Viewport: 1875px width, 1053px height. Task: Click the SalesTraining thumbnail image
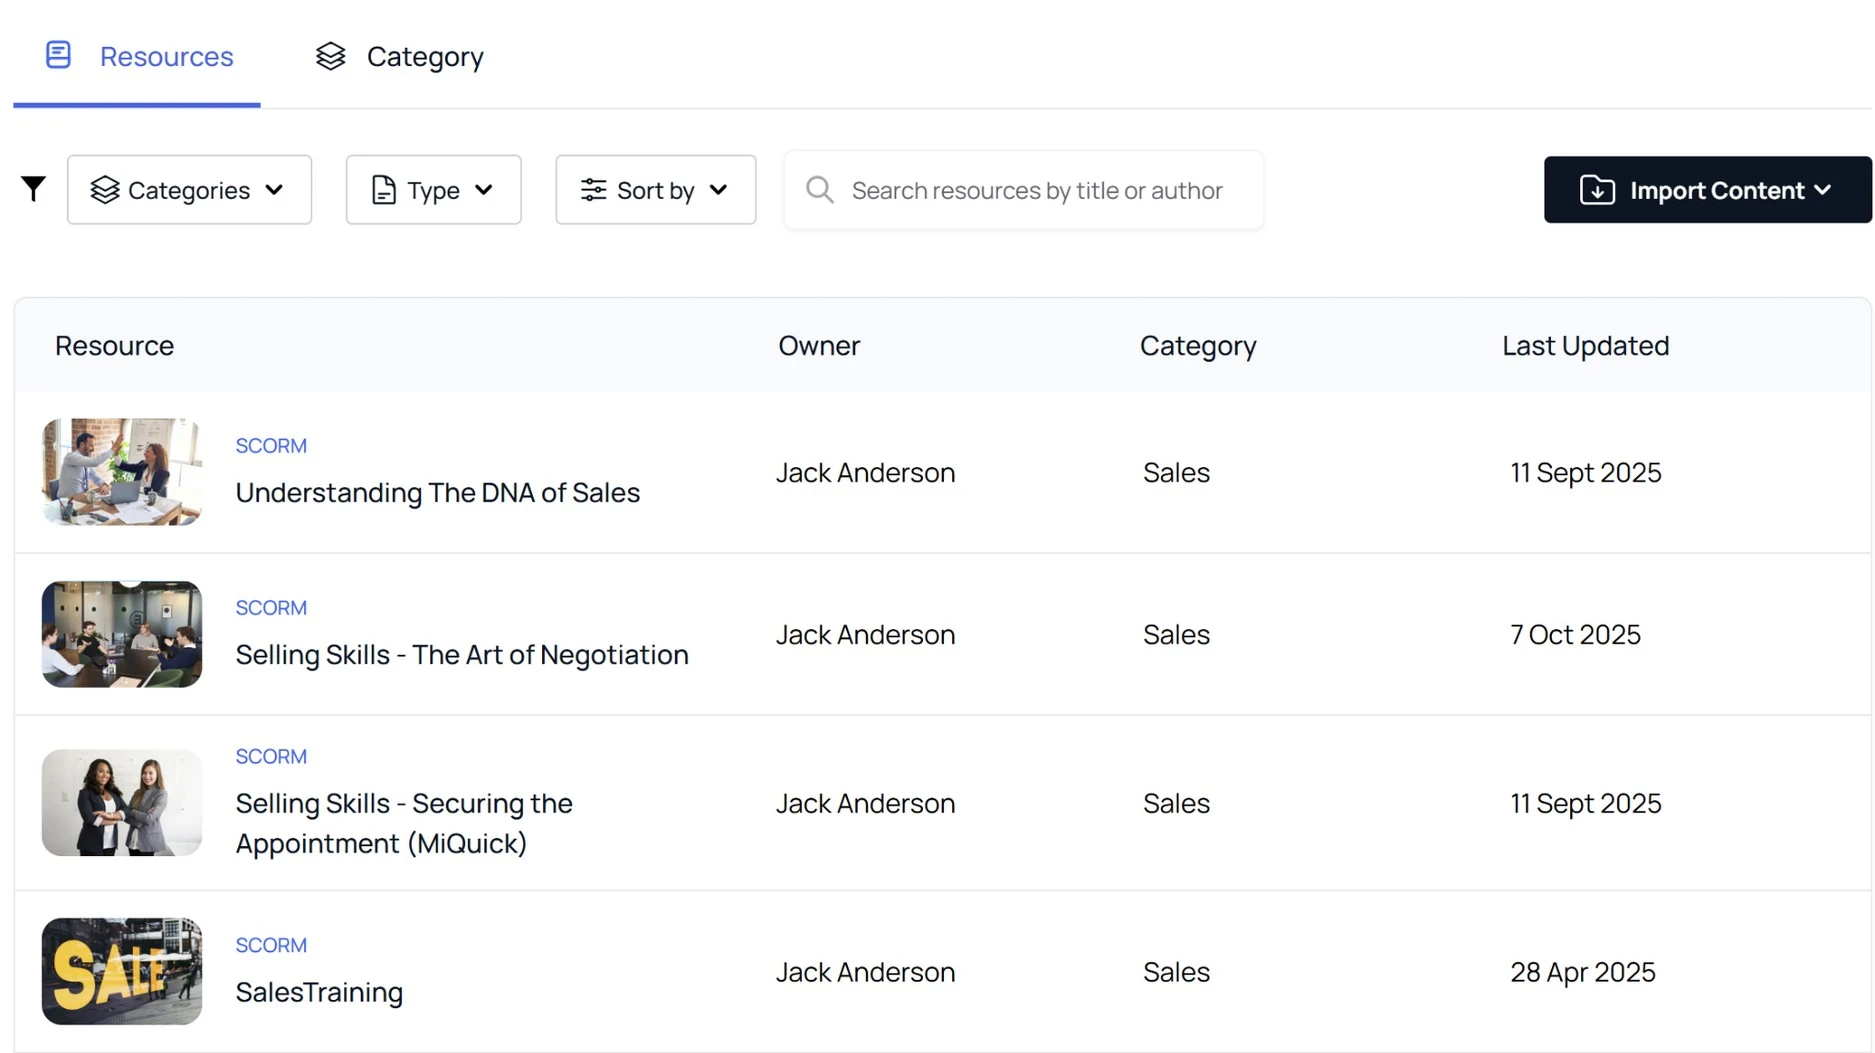click(x=122, y=971)
